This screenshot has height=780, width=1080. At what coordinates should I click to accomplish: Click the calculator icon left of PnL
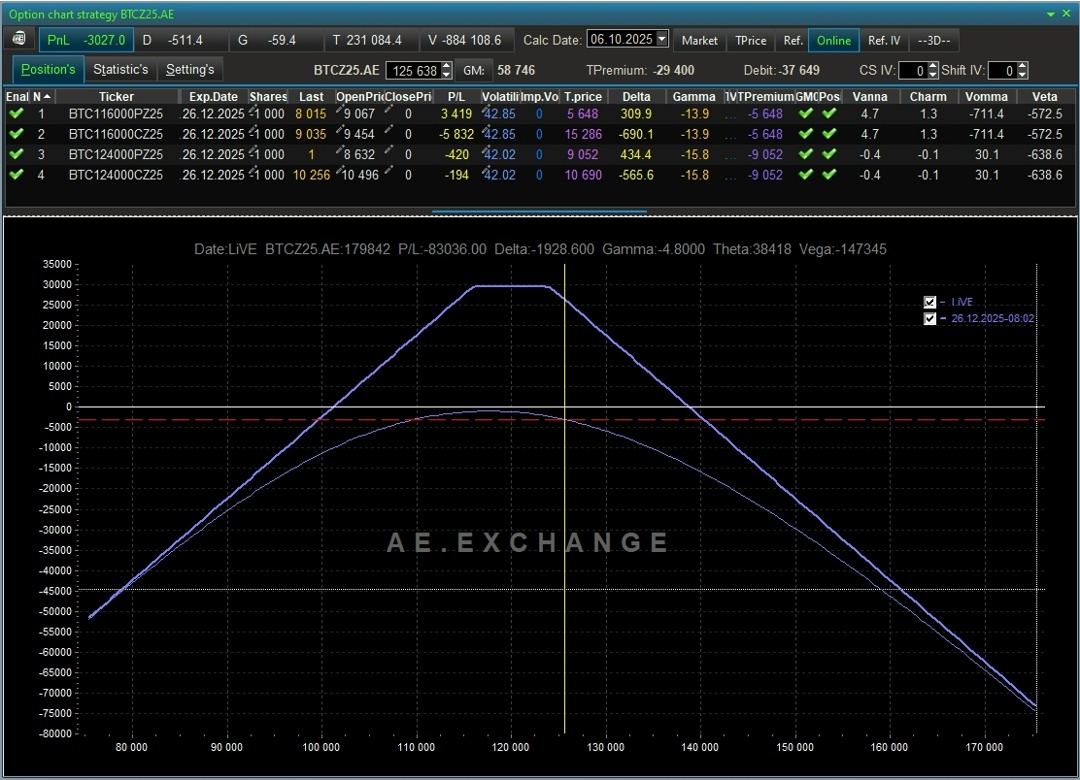click(19, 39)
